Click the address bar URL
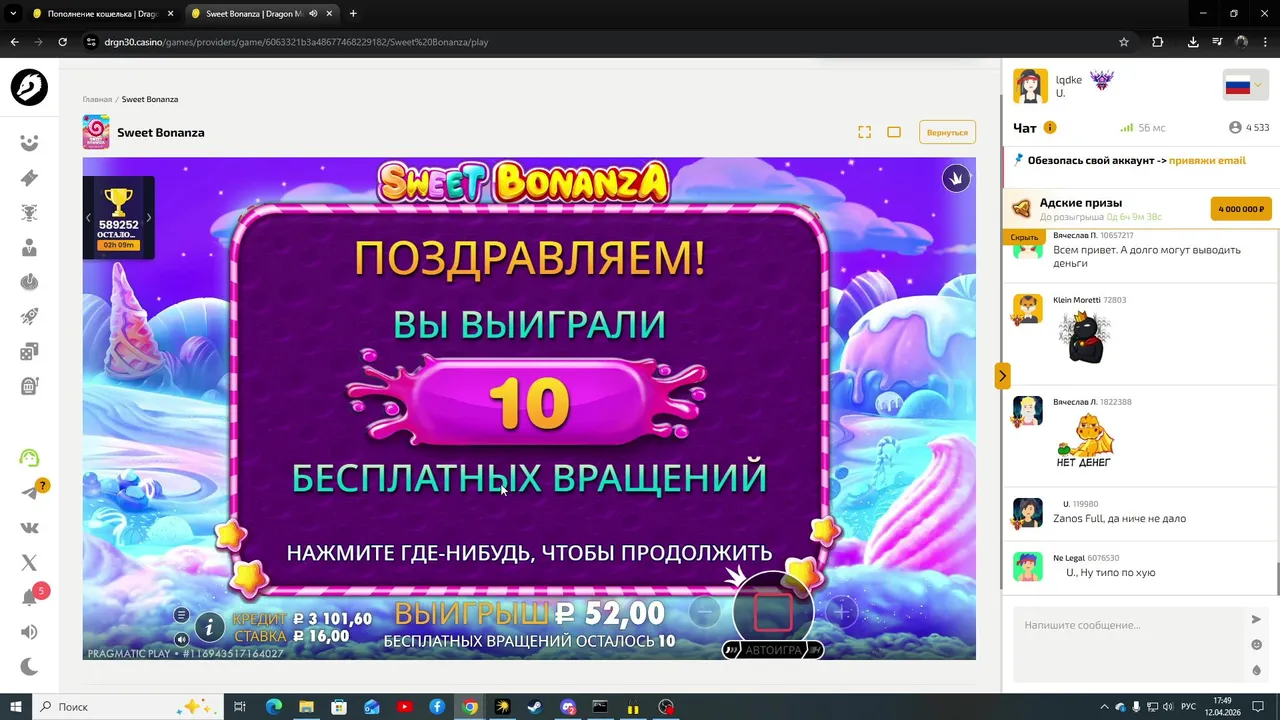Screen dimensions: 1280x720 coord(296,42)
